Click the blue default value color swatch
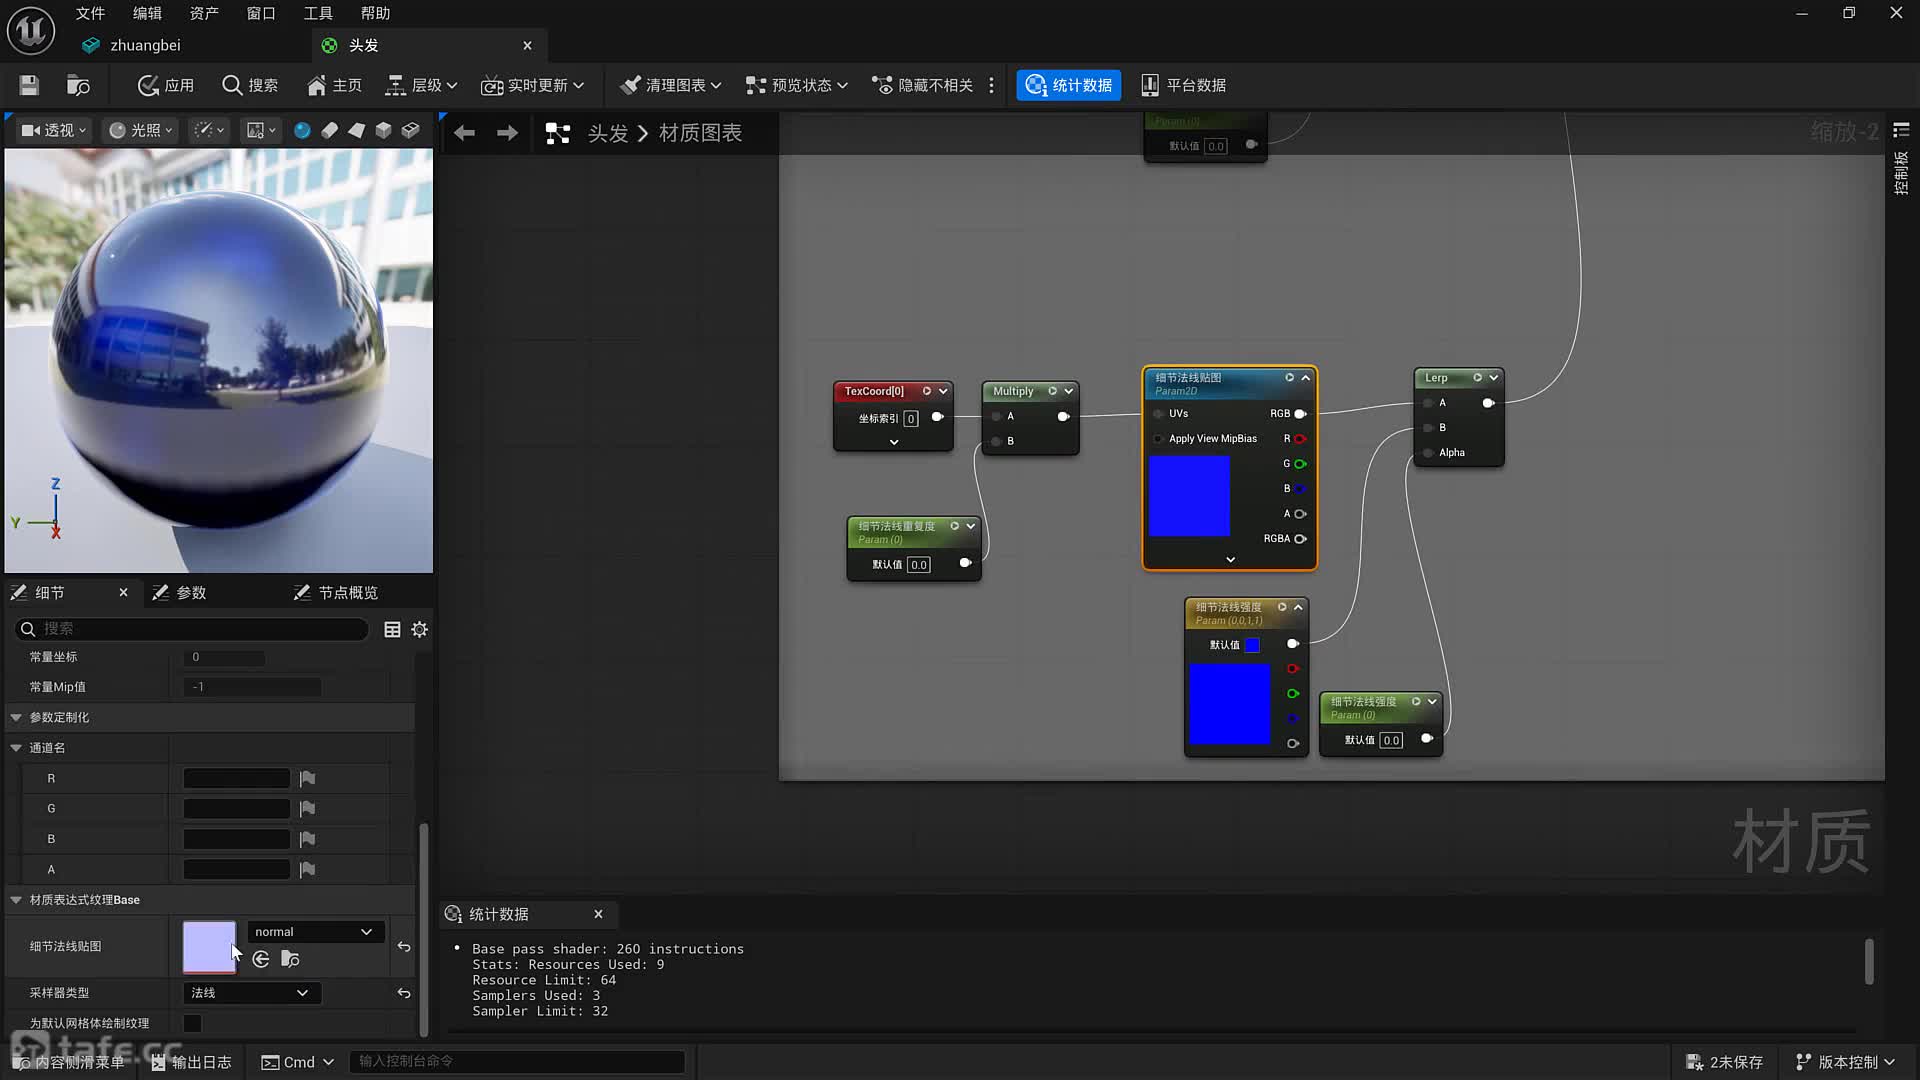 [x=1252, y=645]
